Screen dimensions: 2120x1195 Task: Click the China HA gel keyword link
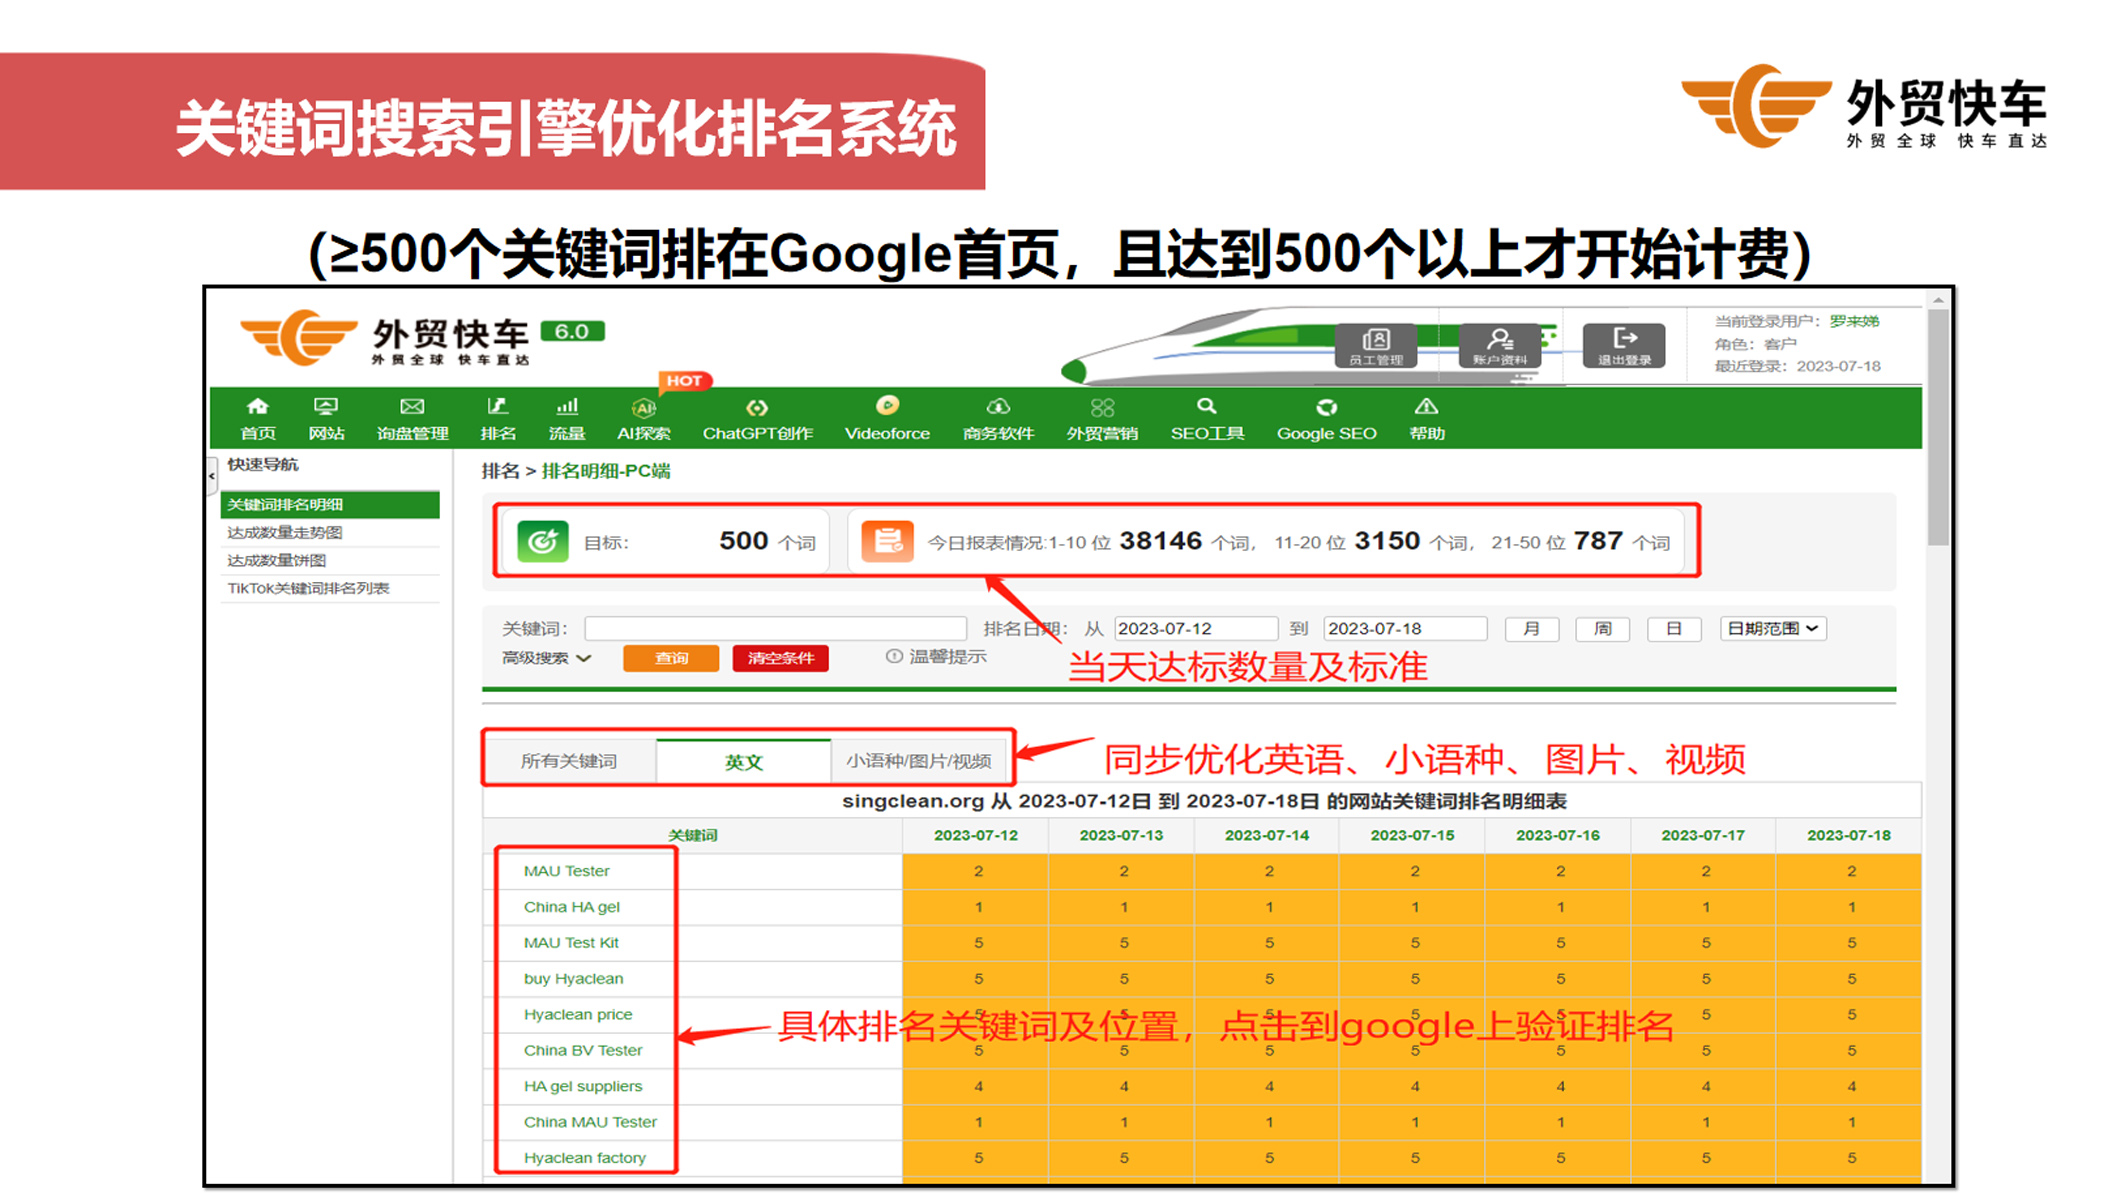pyautogui.click(x=571, y=907)
